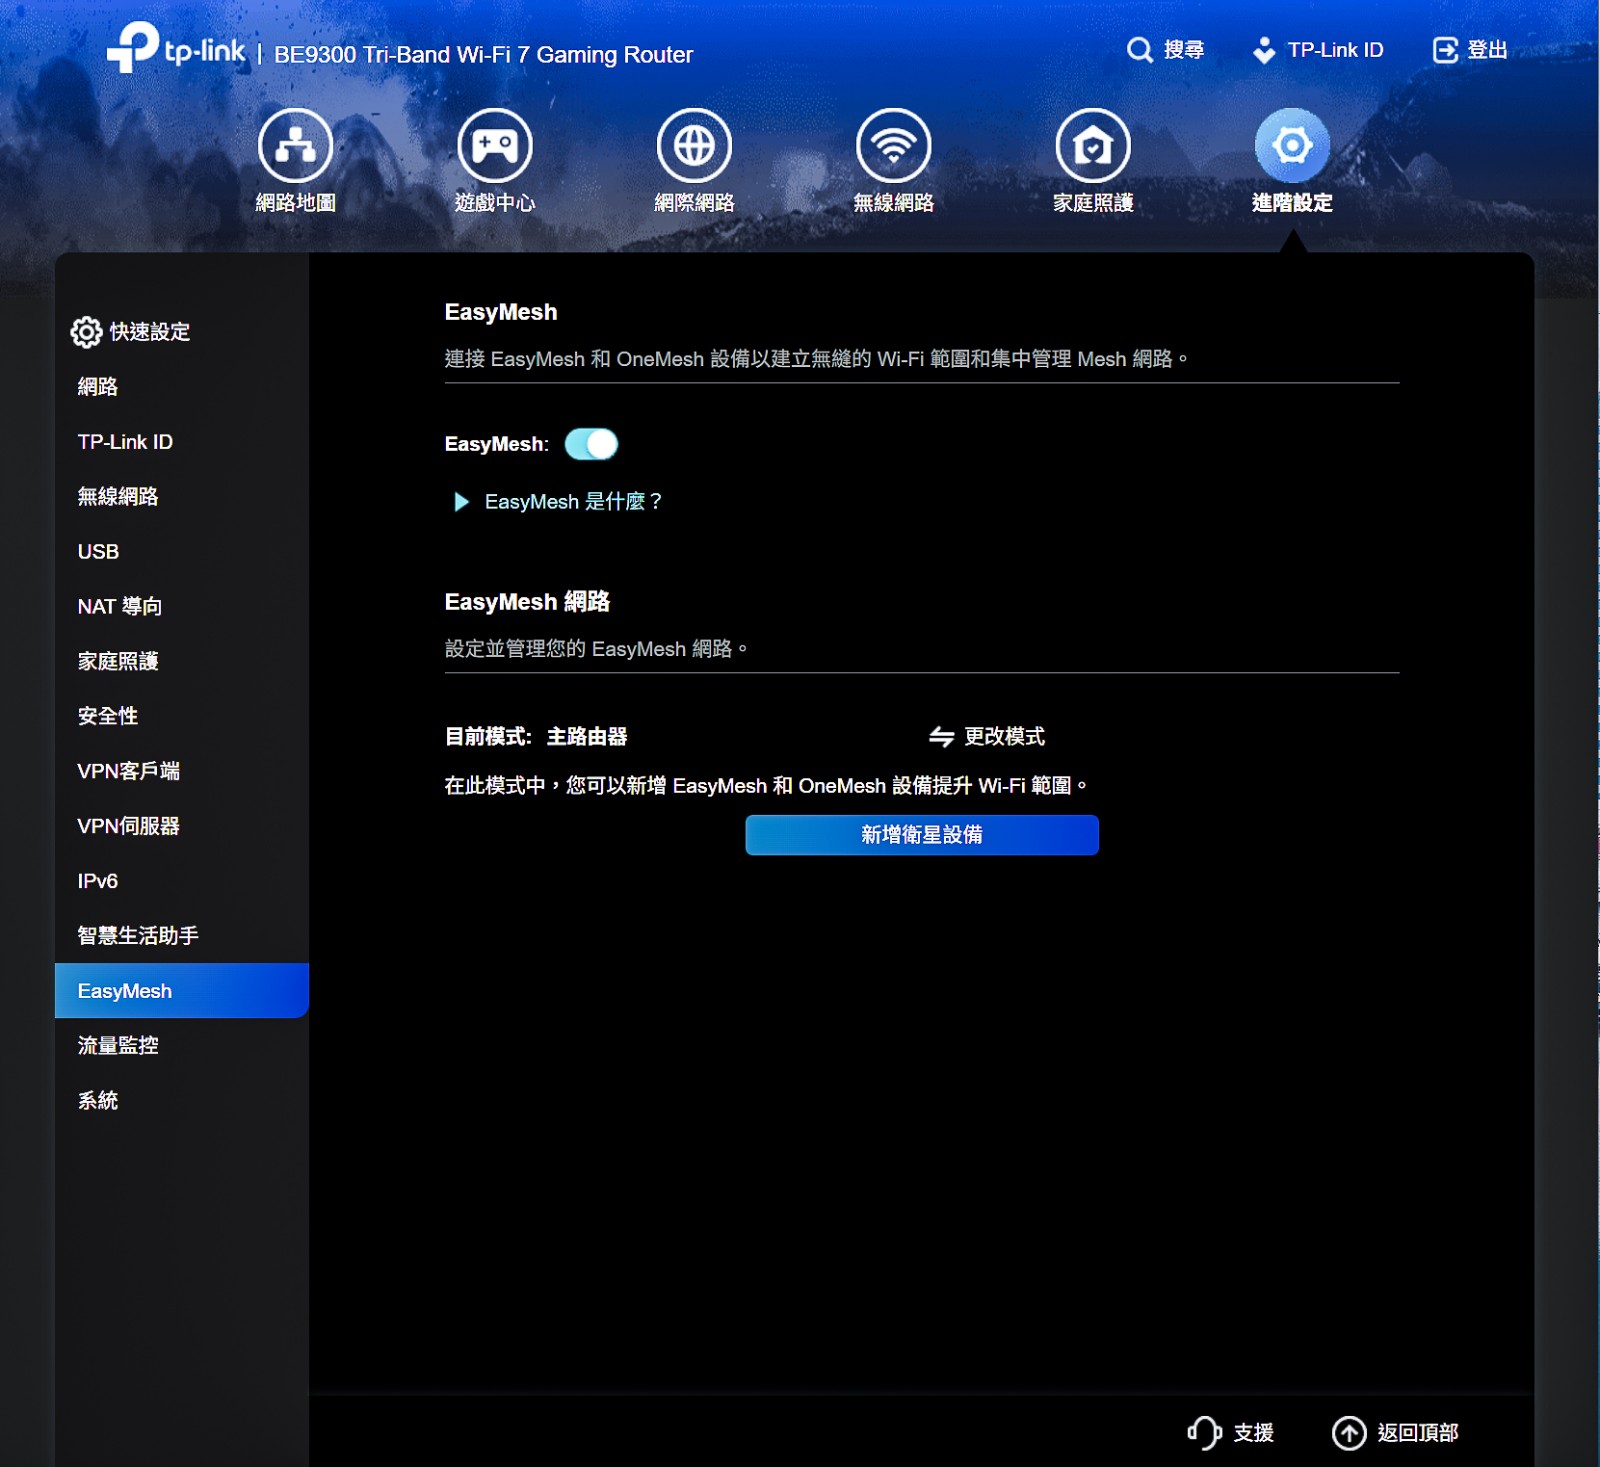The height and width of the screenshot is (1467, 1600).
Task: Click the 家庭照護 top tab label
Action: [1093, 203]
